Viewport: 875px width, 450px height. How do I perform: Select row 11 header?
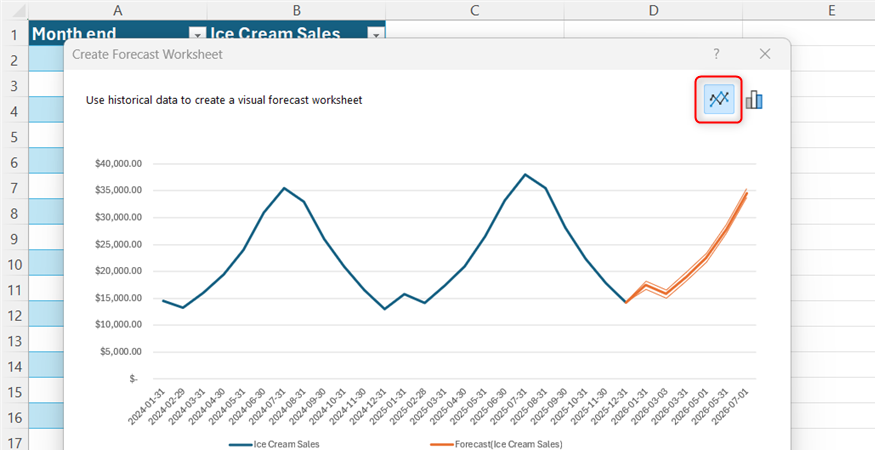14,290
